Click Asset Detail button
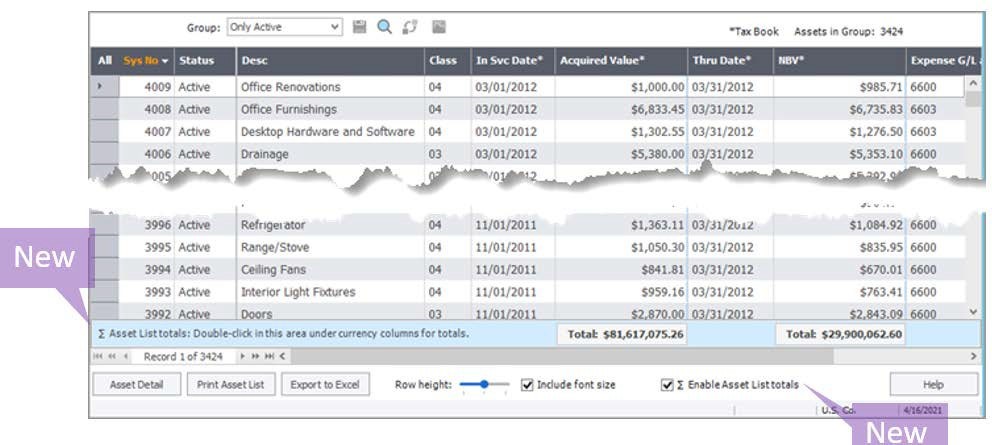 137,384
